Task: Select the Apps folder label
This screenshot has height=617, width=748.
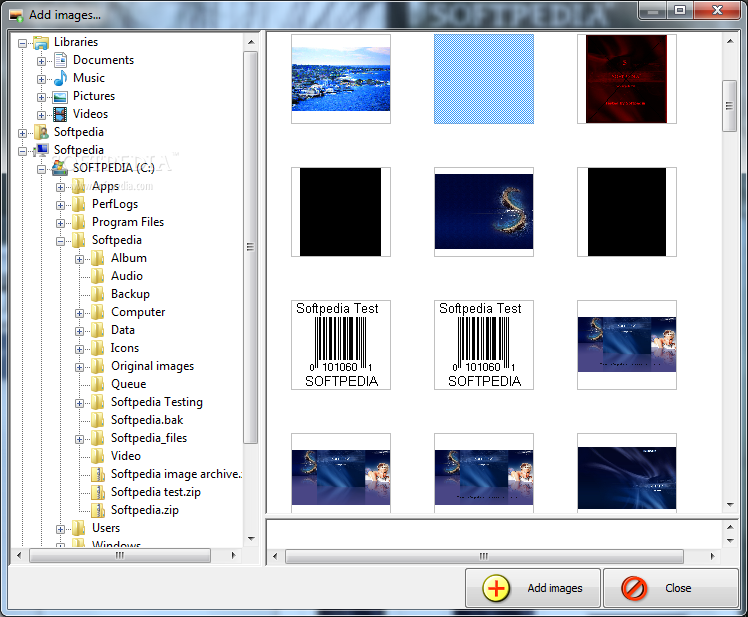Action: [x=105, y=186]
